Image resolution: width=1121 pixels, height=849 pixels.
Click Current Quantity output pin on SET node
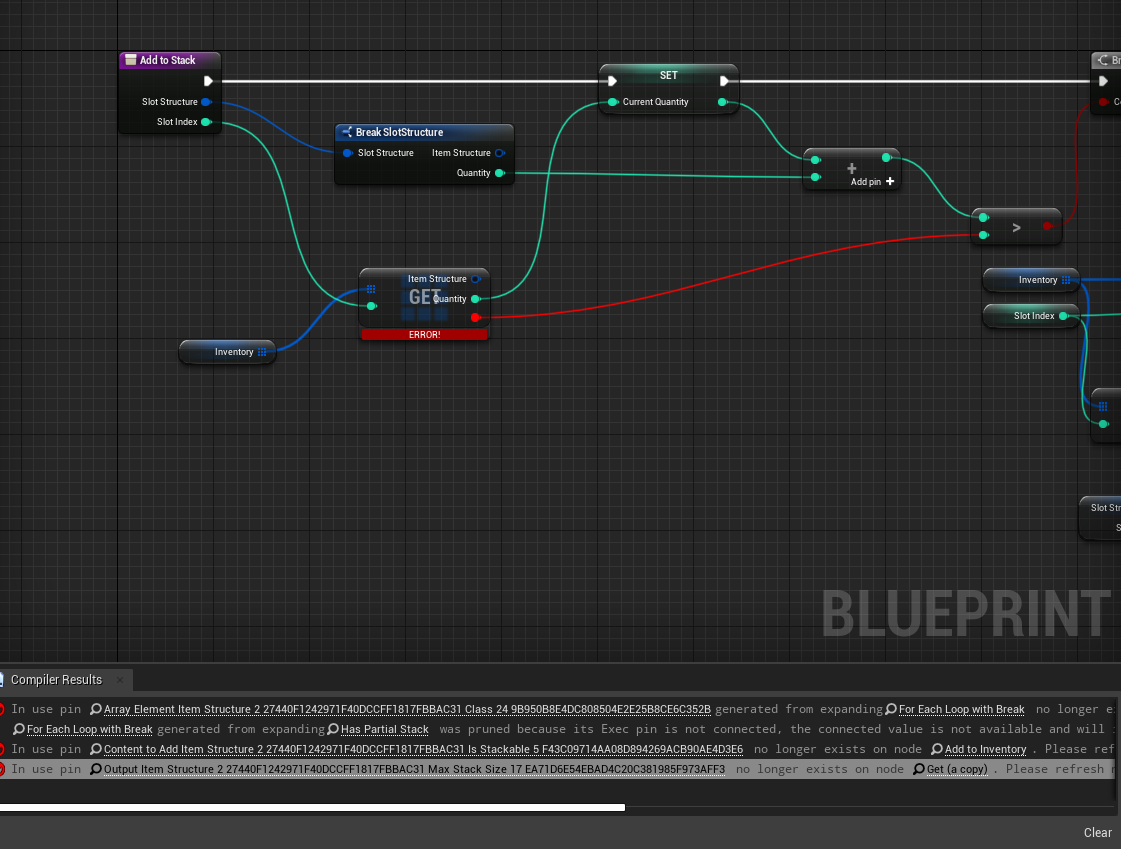(723, 102)
